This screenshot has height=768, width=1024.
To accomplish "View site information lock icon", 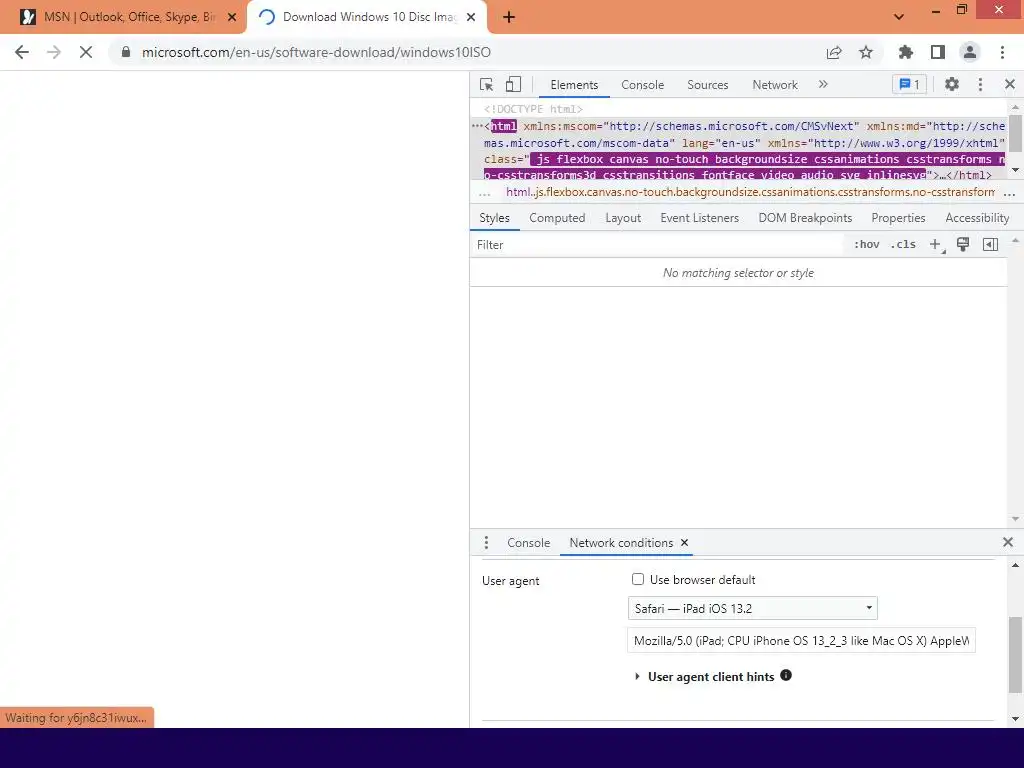I will click(126, 52).
